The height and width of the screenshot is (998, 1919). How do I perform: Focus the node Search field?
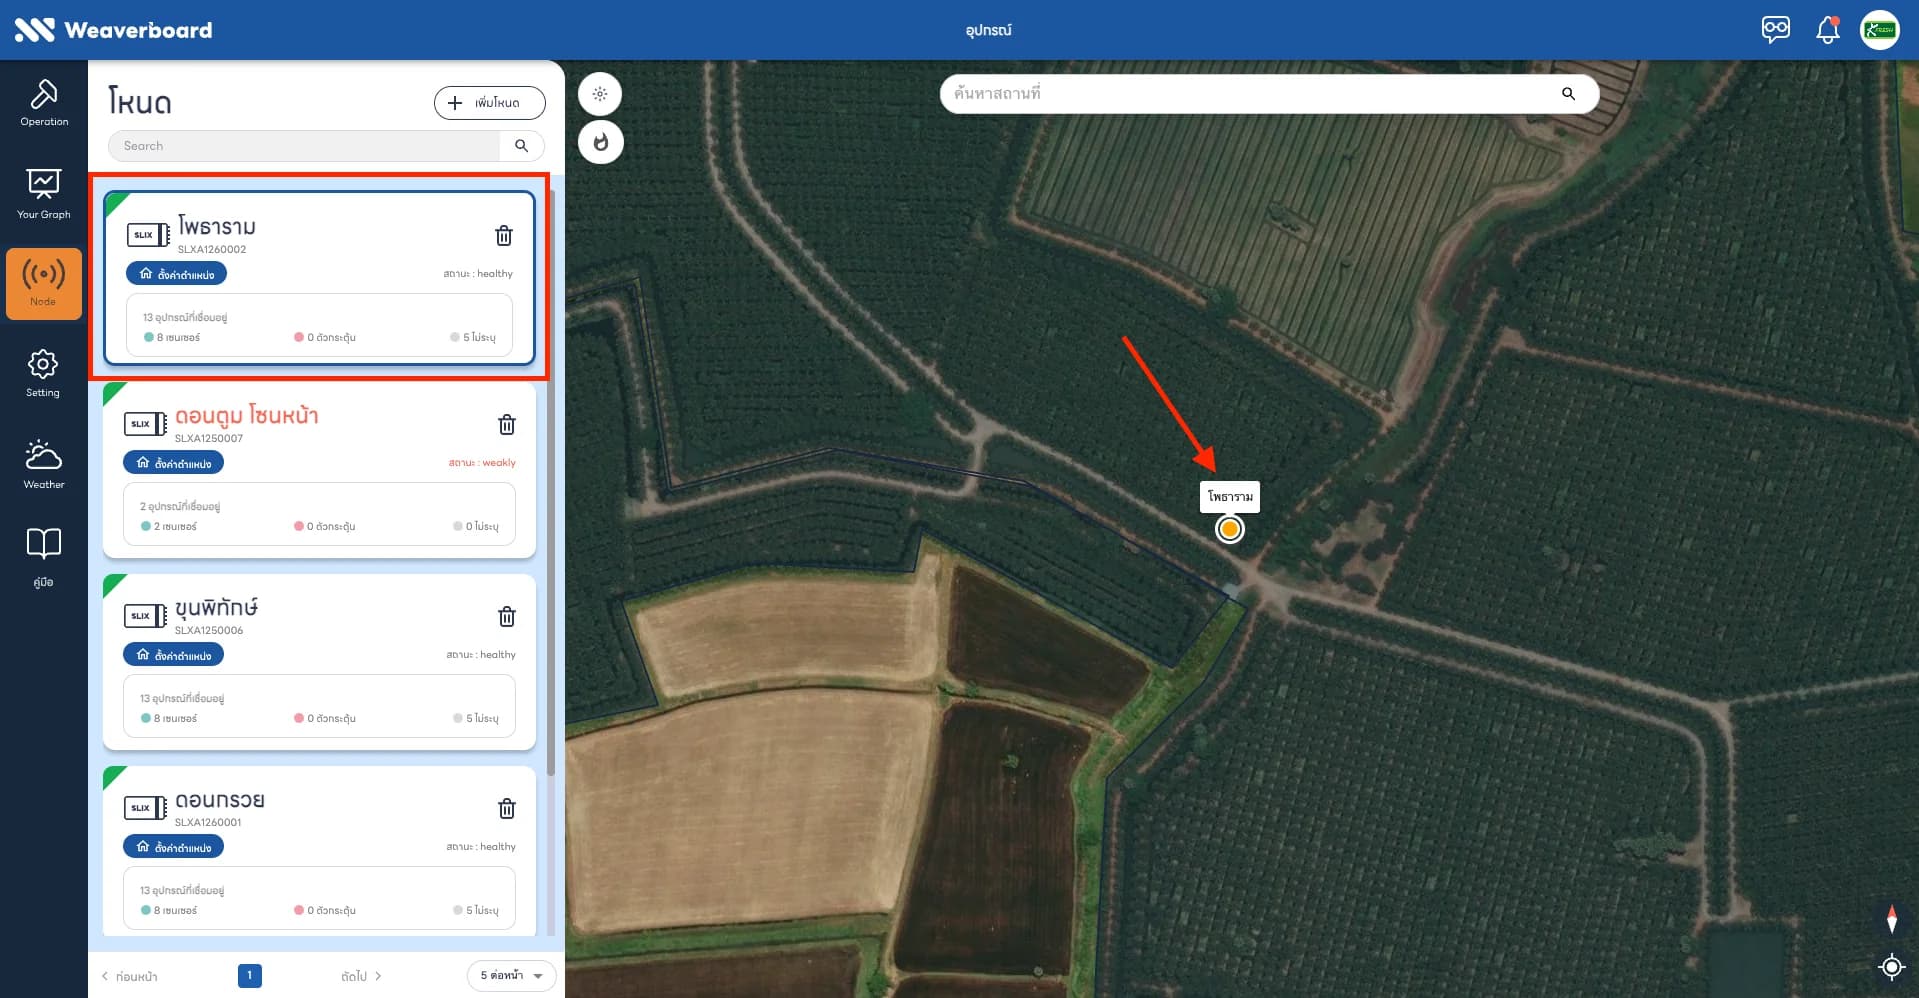click(x=304, y=146)
